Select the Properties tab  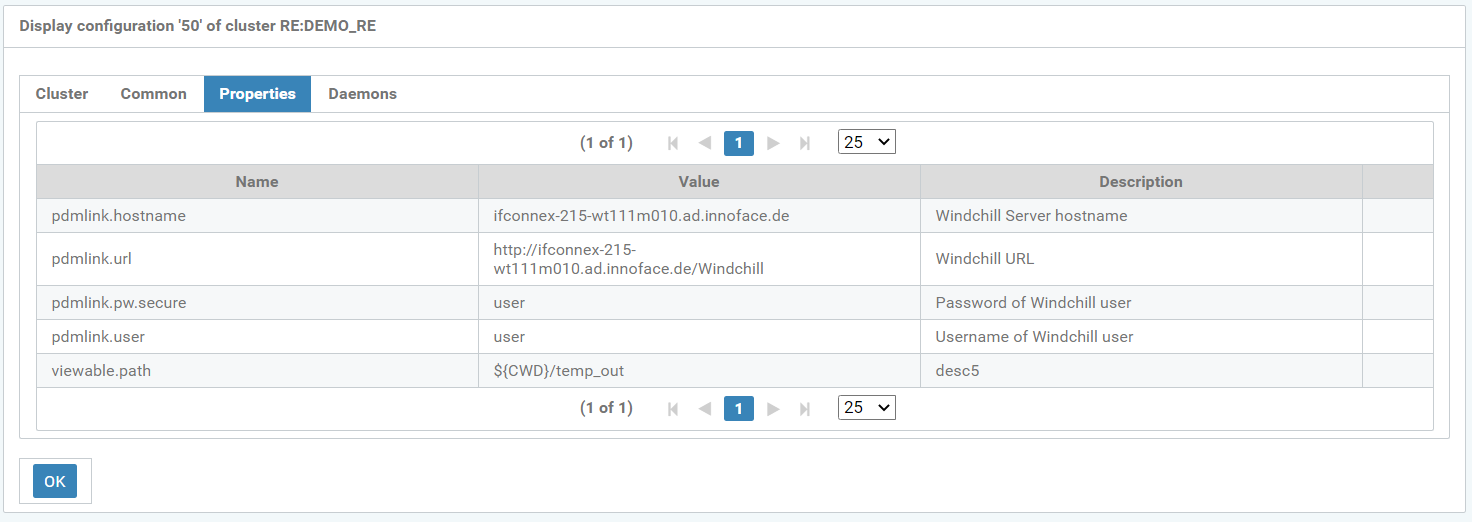(257, 94)
